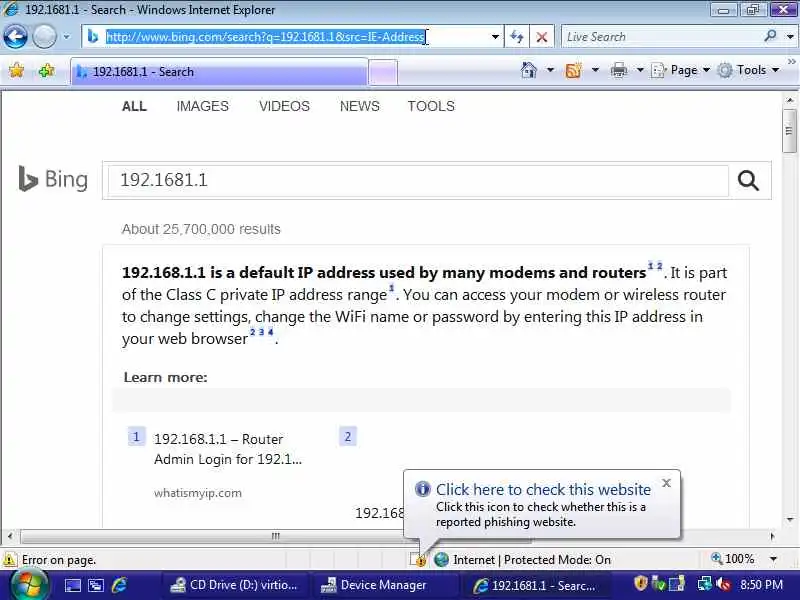Click the horizontal scrollbar right arrow
Viewport: 800px width, 600px height.
tap(772, 536)
